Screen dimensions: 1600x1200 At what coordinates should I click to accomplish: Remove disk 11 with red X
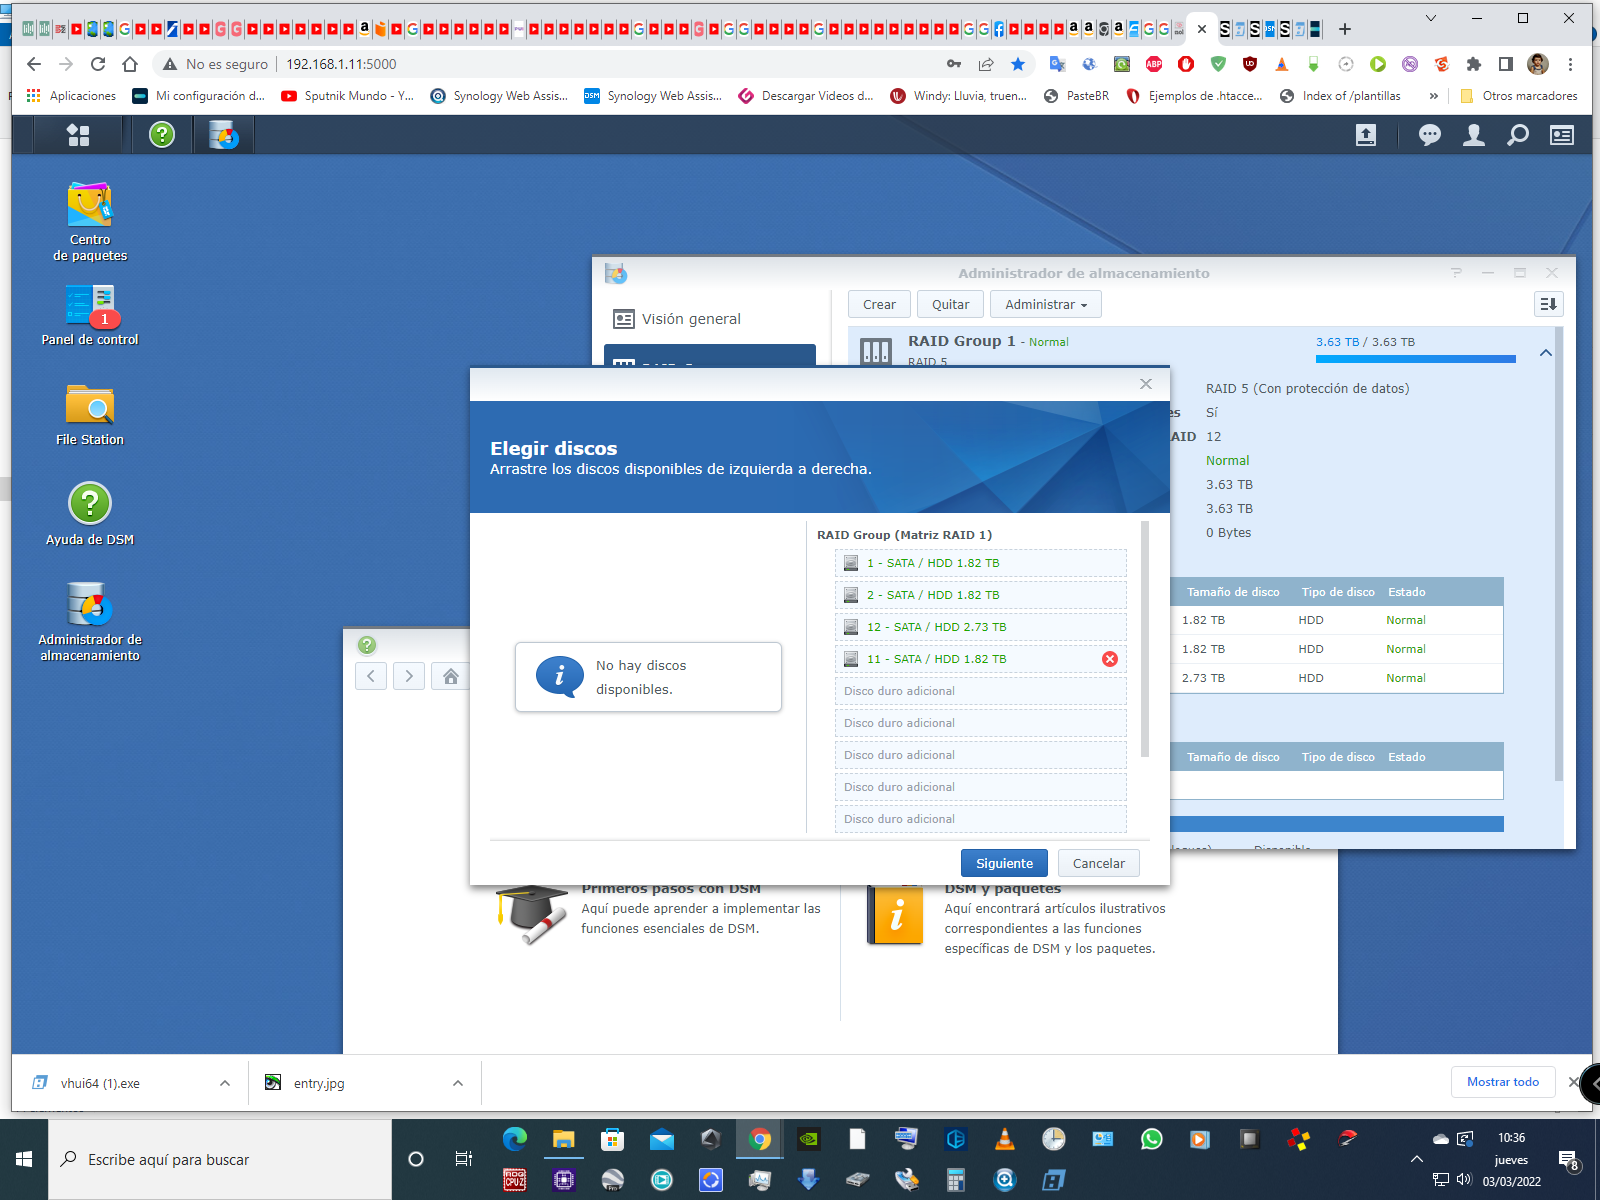point(1110,659)
